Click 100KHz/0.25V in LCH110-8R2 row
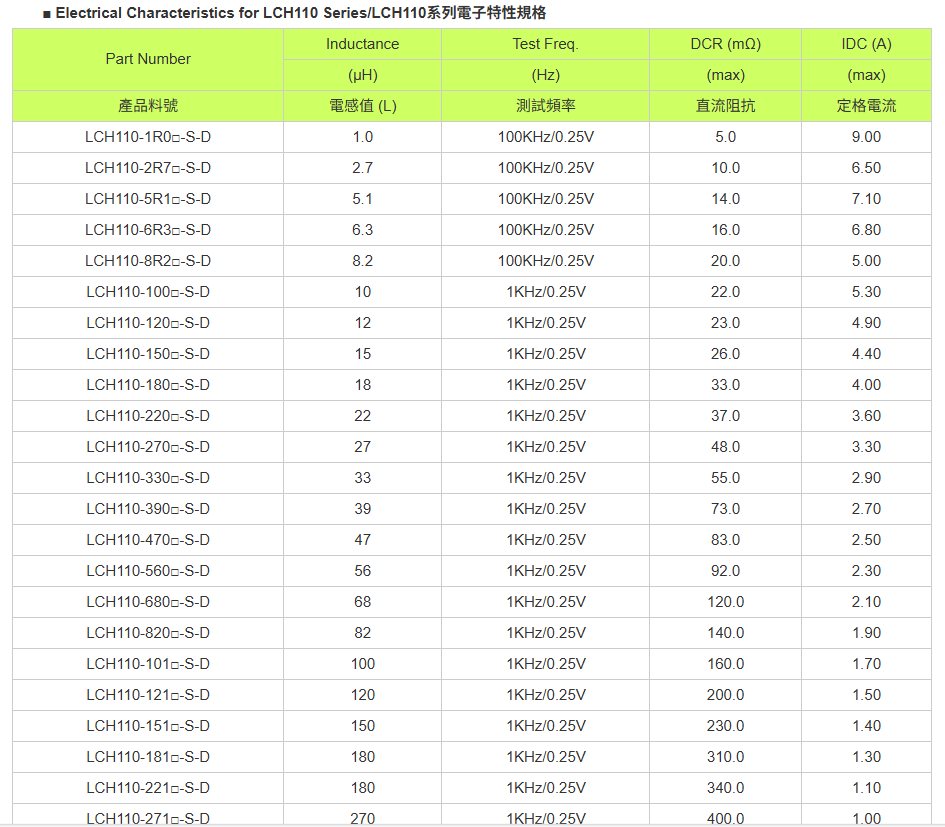 tap(545, 261)
